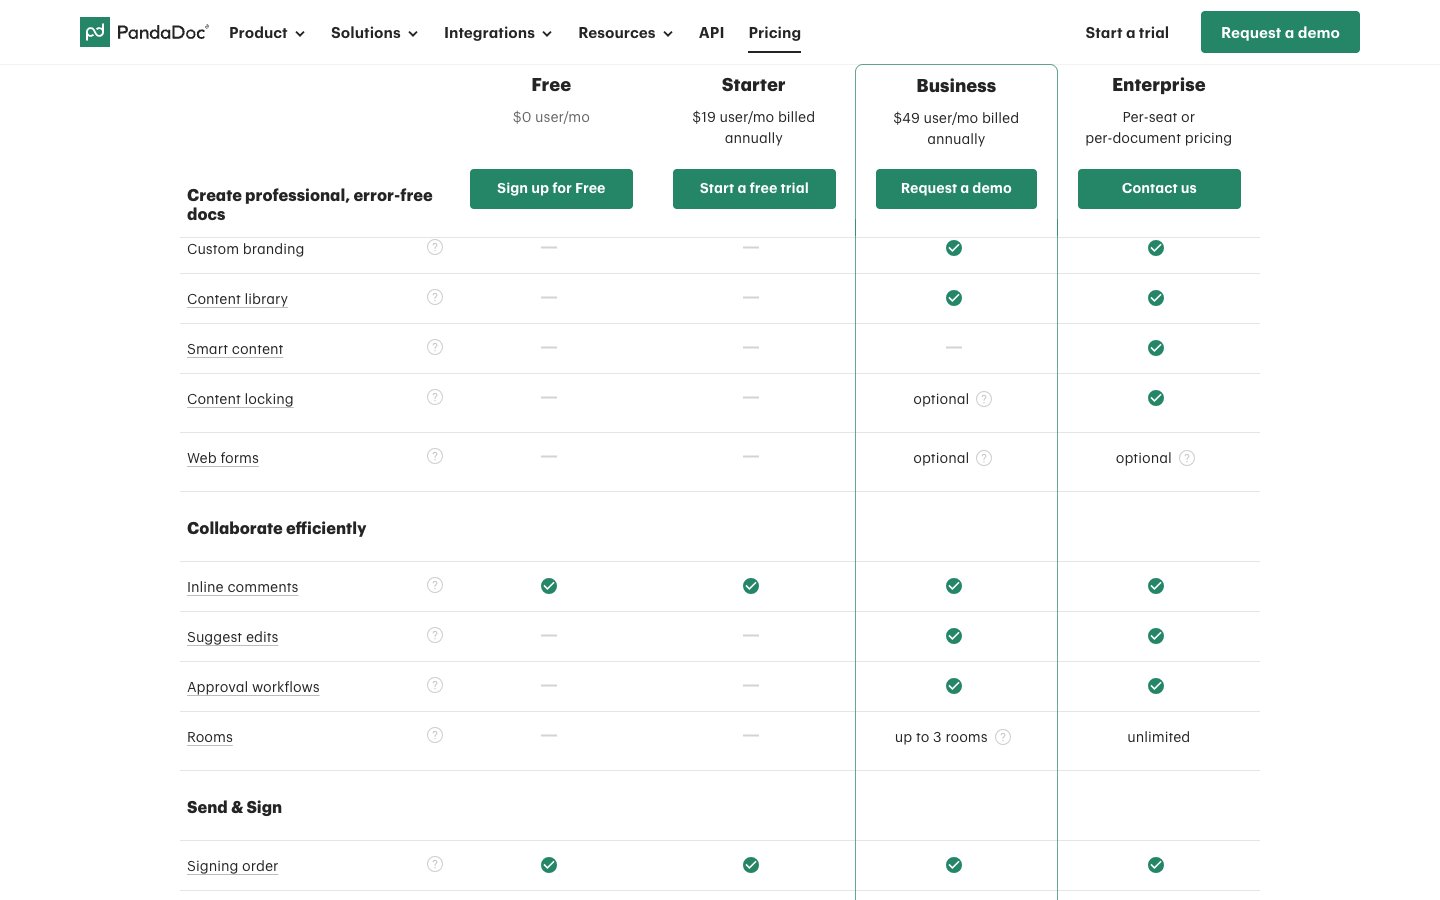Select the Pricing tab
Screen dimensions: 1440x900
[x=774, y=33]
